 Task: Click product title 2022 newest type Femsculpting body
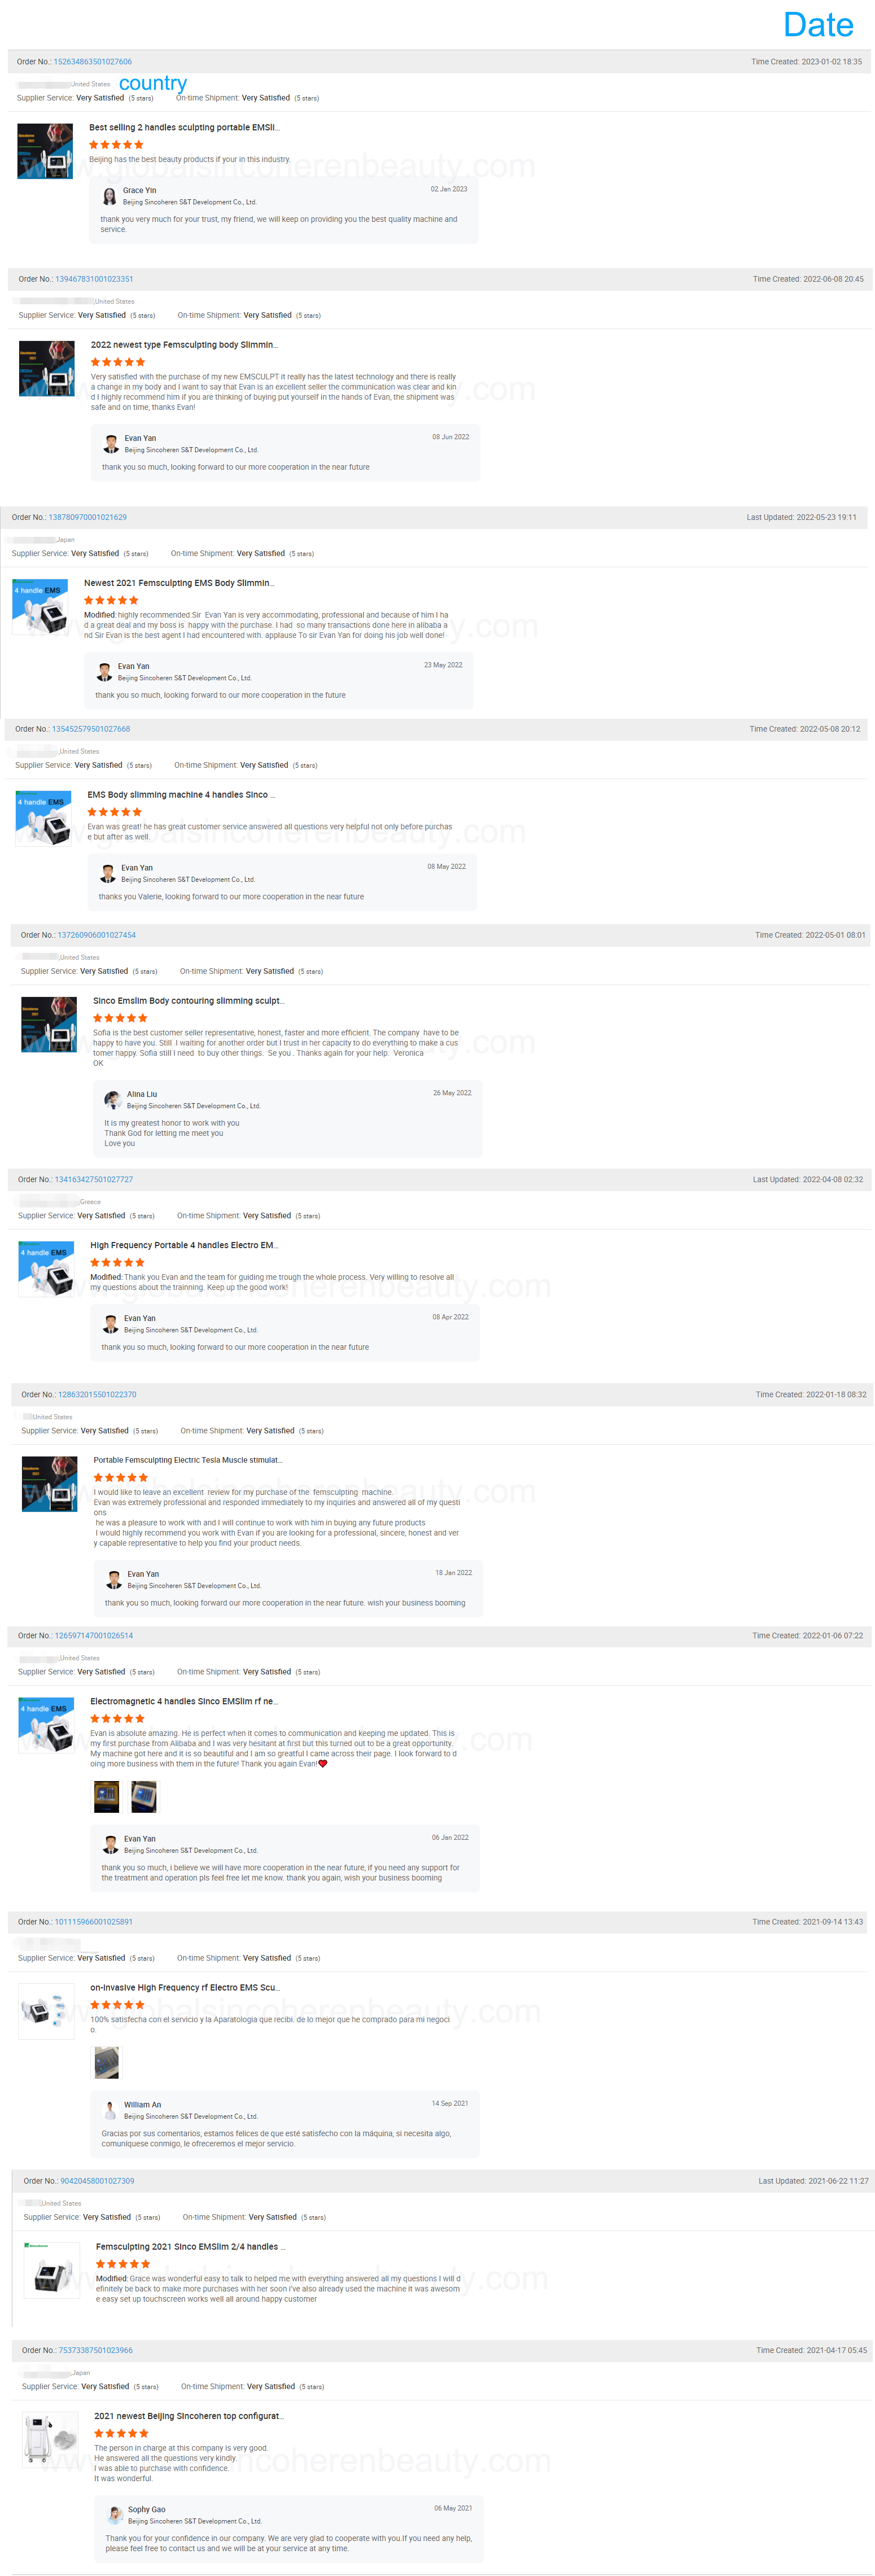pos(184,345)
